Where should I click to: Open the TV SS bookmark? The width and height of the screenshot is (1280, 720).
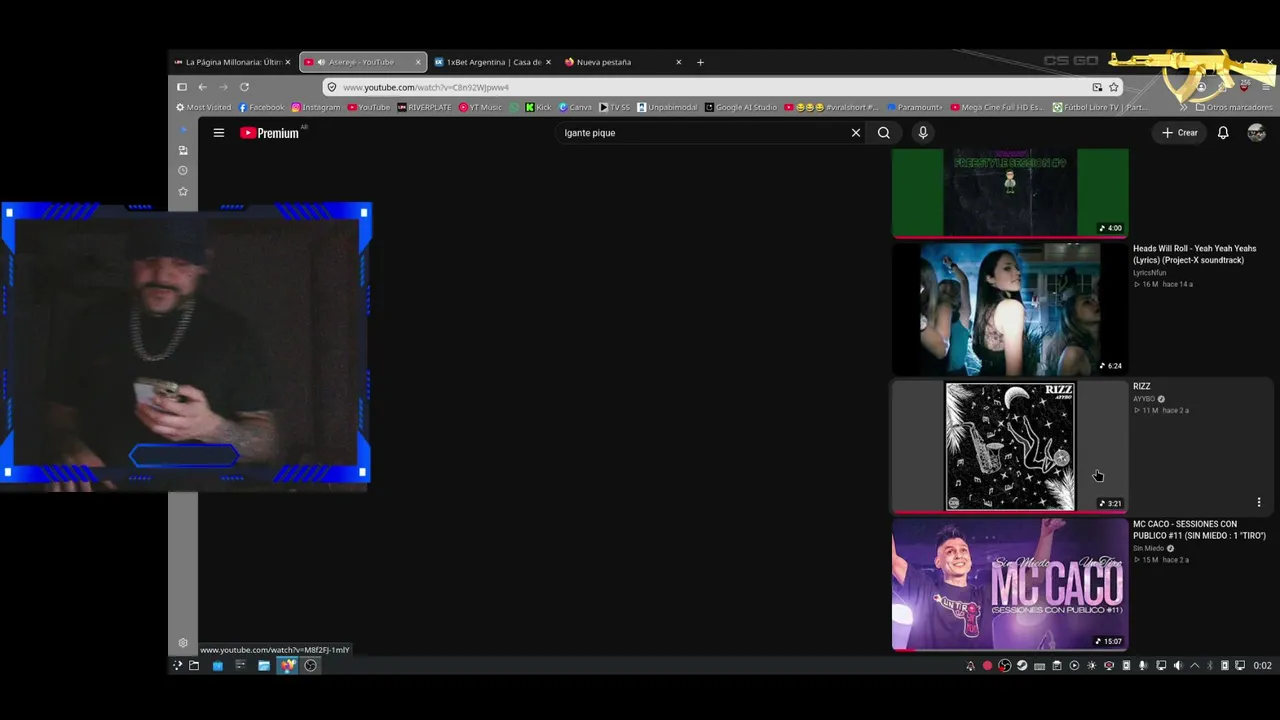615,107
